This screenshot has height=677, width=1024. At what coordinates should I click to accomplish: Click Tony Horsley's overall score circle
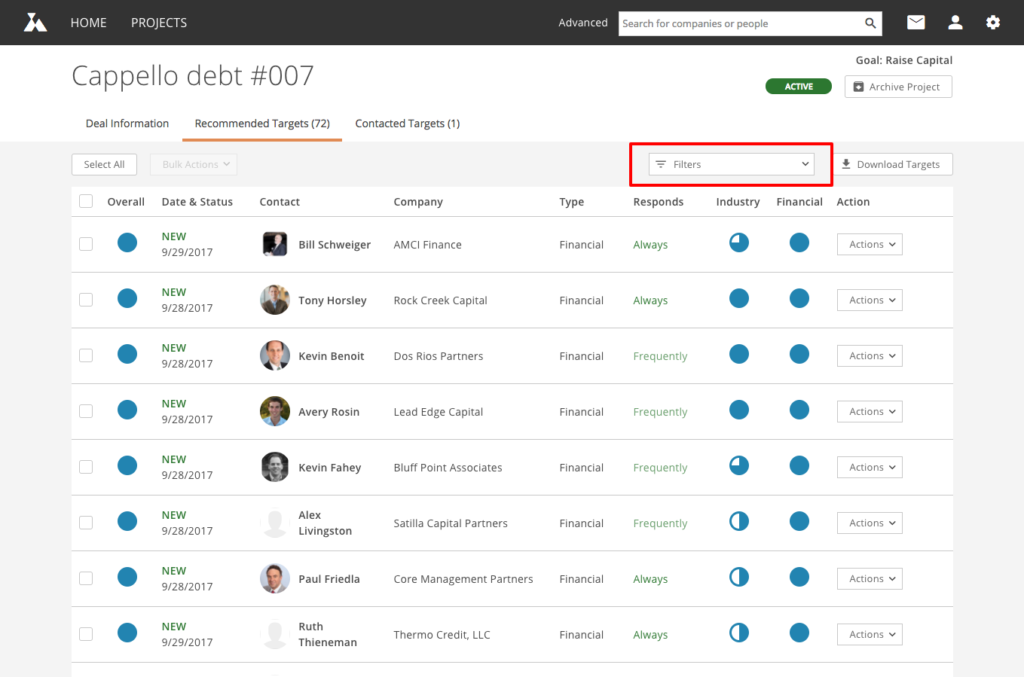point(127,298)
